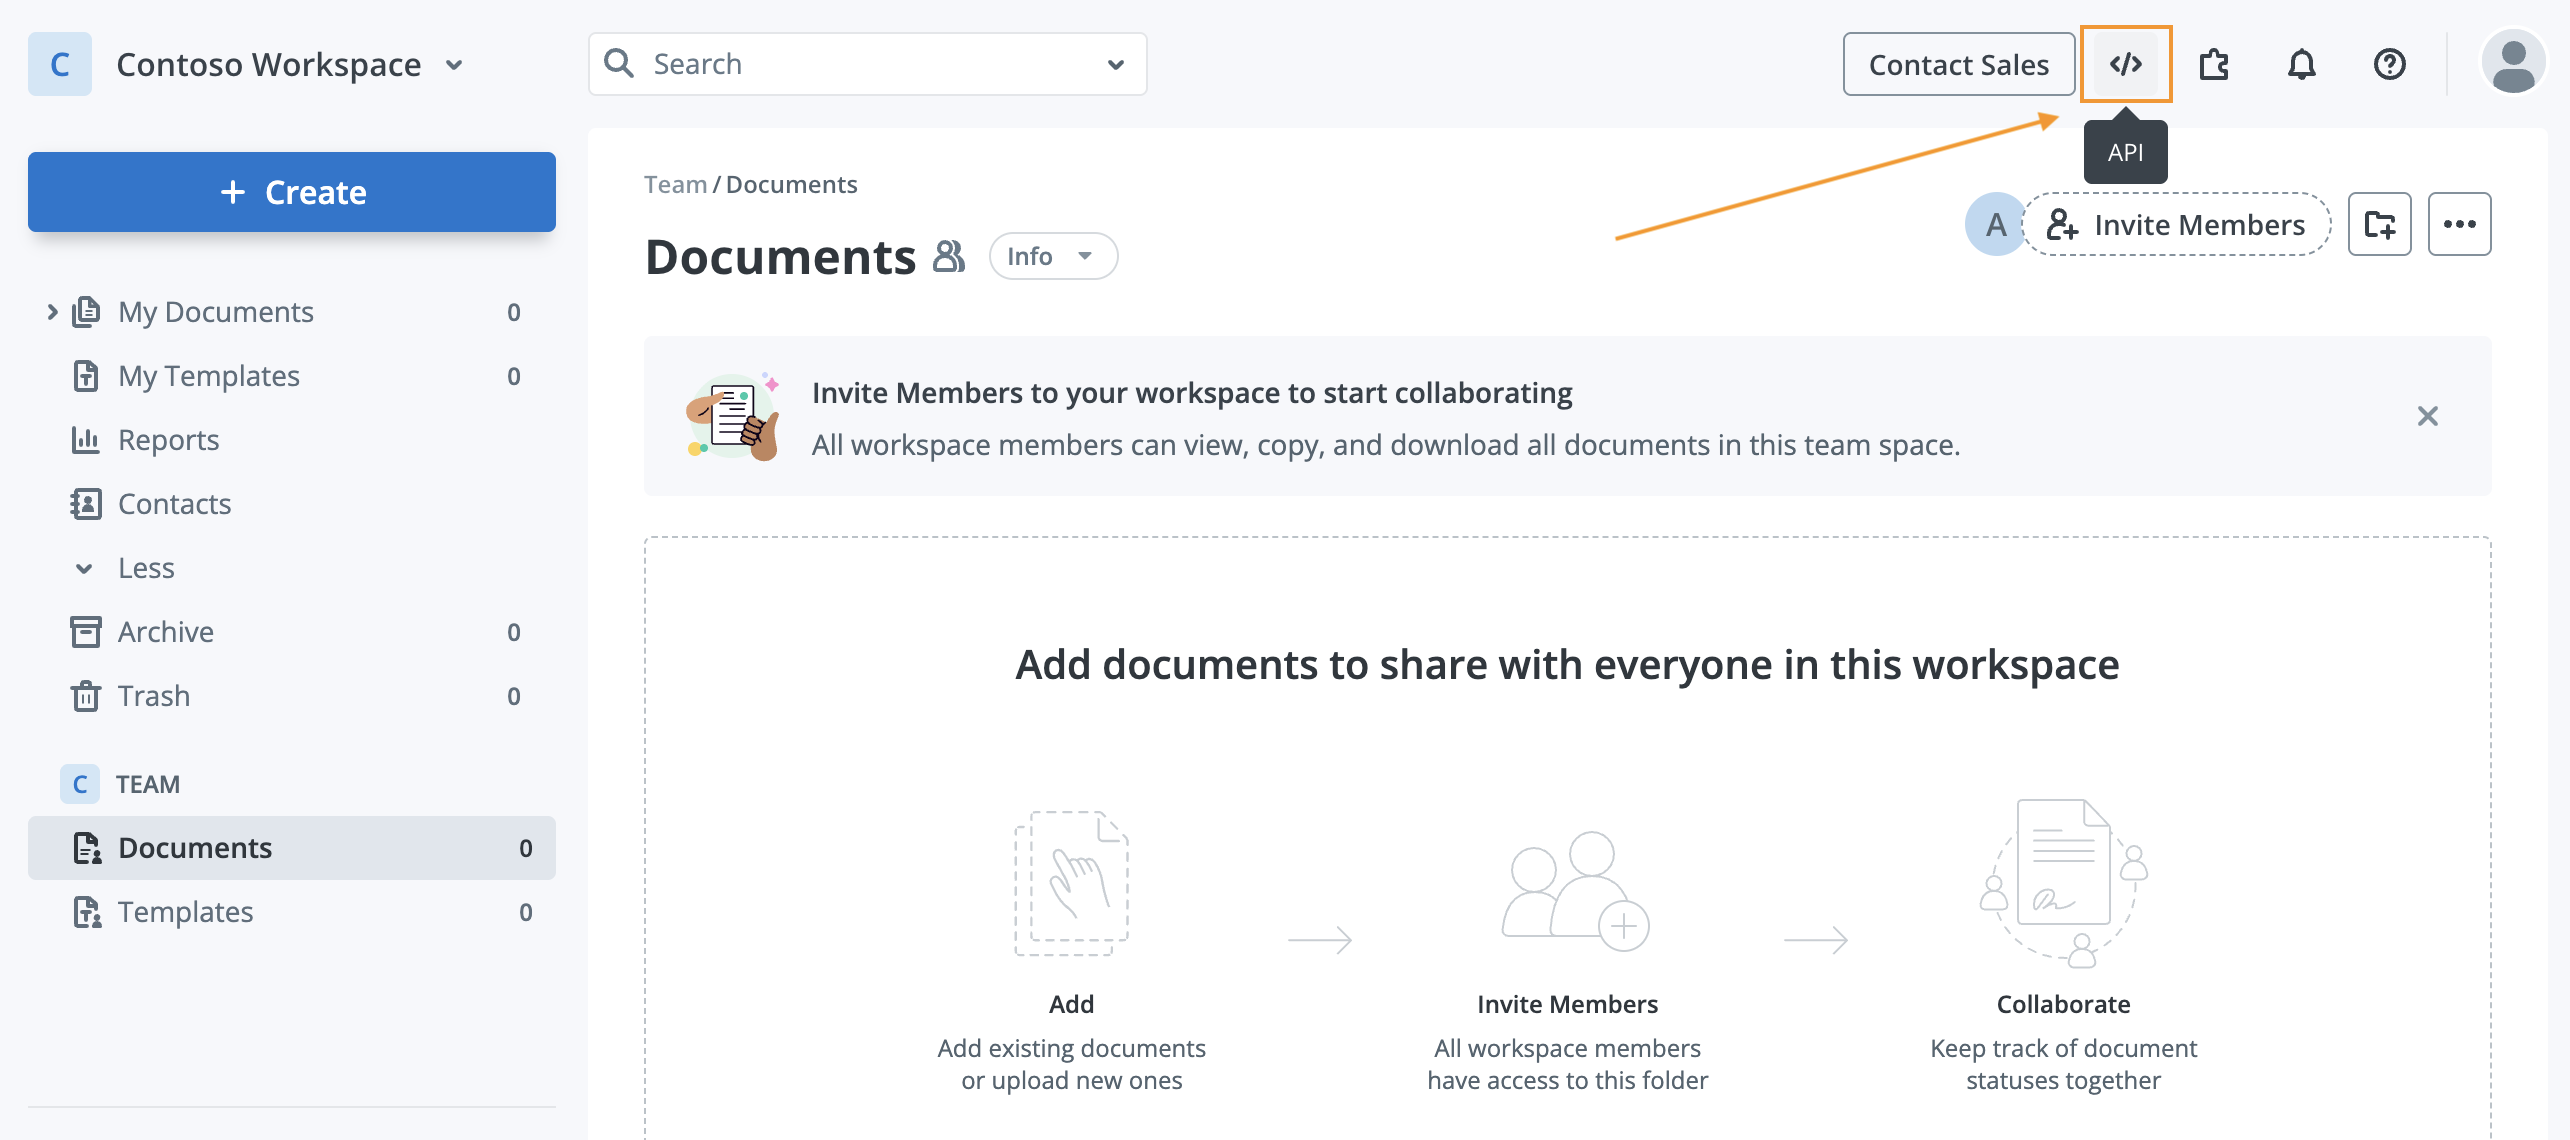Click the Invite Members step caption

tap(1567, 1004)
